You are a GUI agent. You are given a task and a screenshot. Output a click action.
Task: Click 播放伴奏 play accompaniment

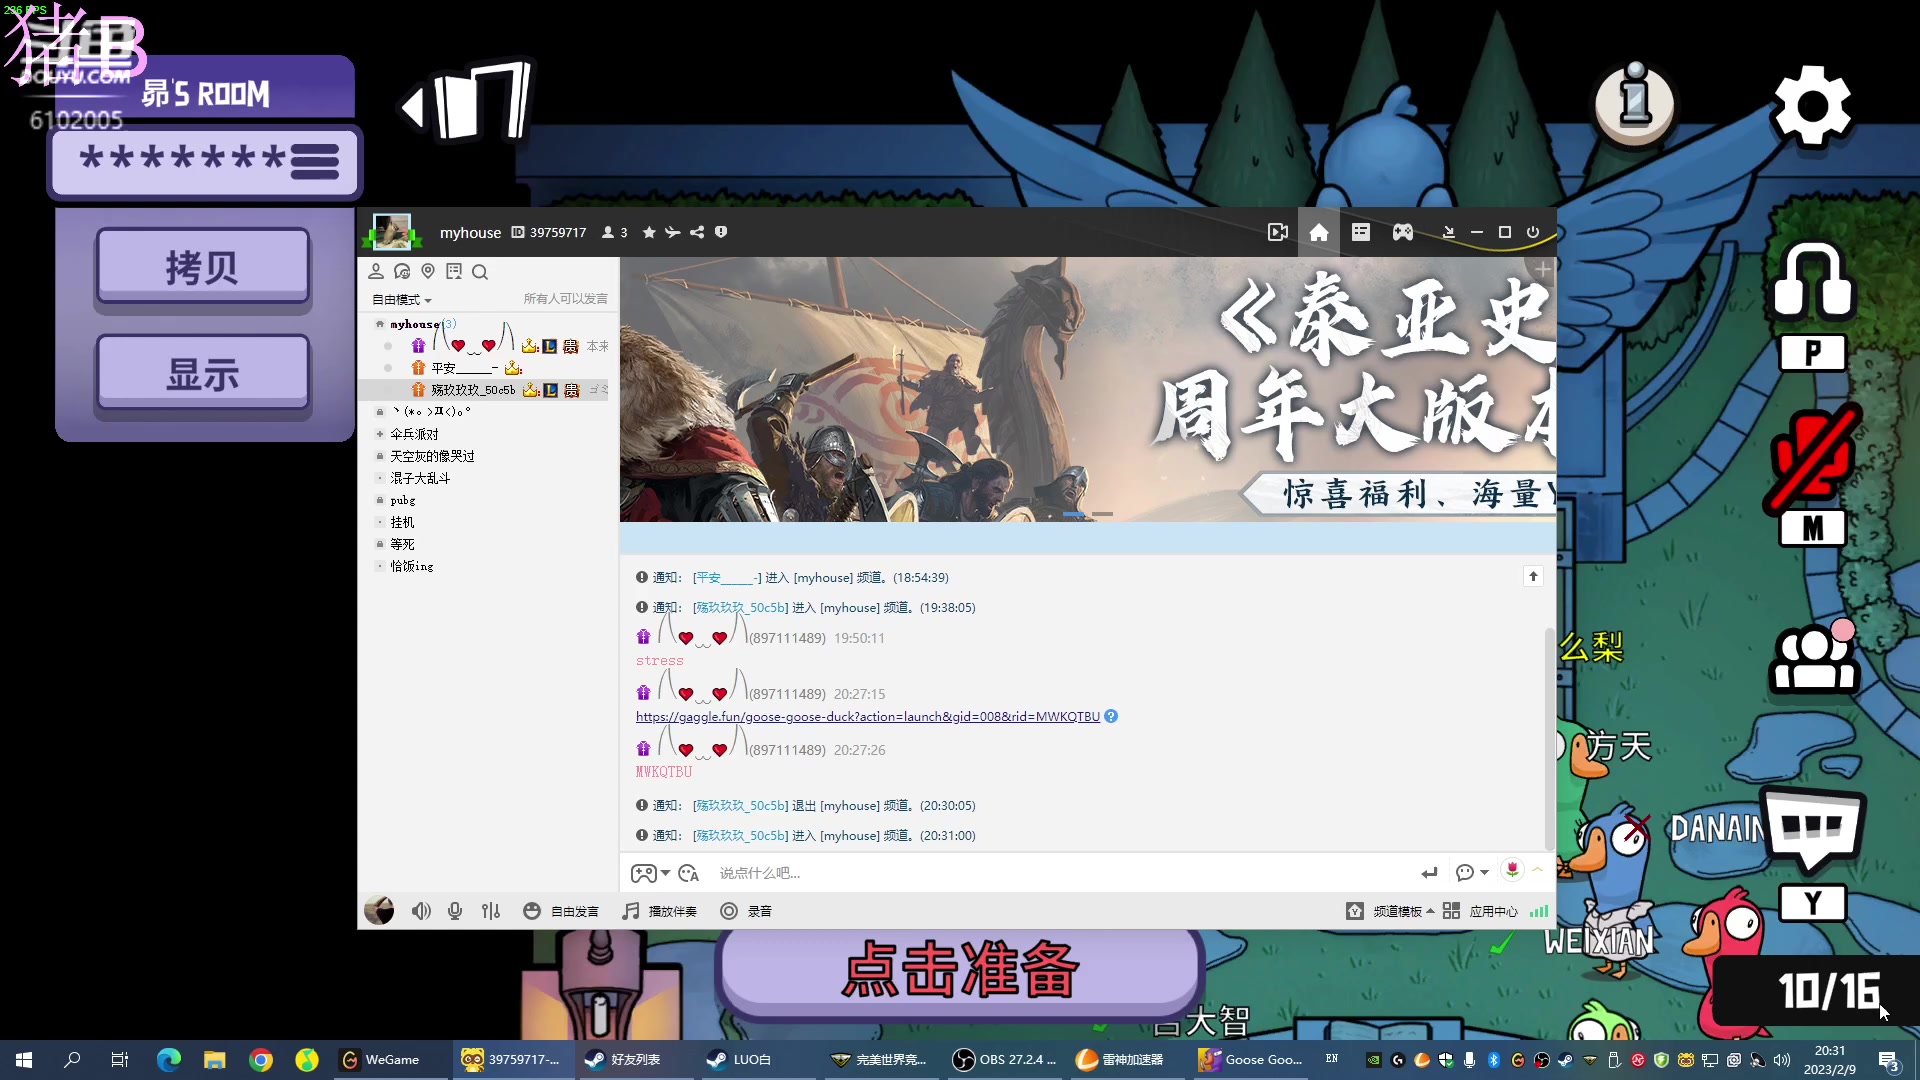(659, 911)
